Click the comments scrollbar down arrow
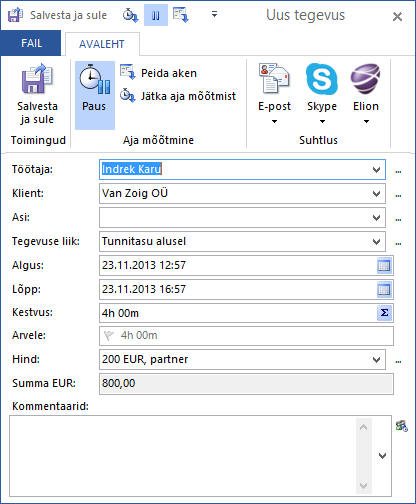This screenshot has width=416, height=504. (363, 485)
